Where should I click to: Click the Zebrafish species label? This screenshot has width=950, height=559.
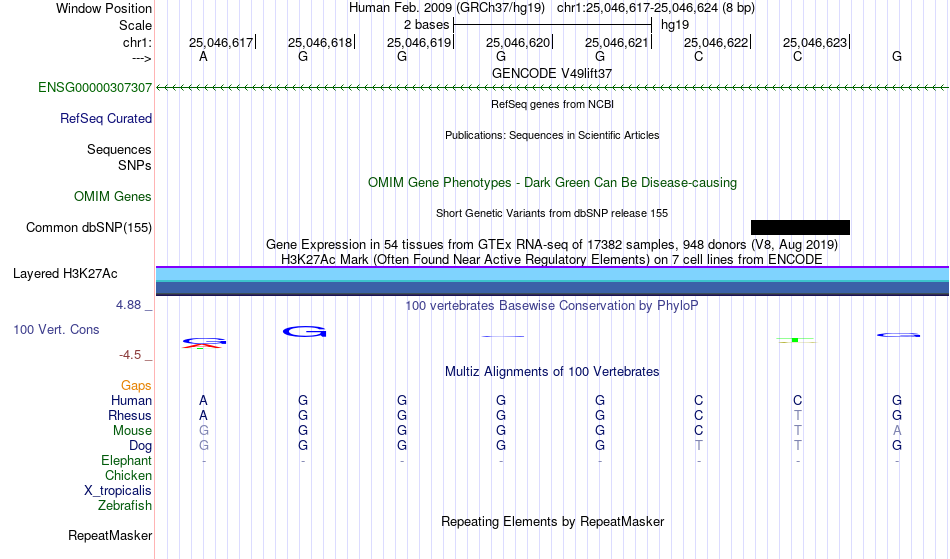coord(125,506)
